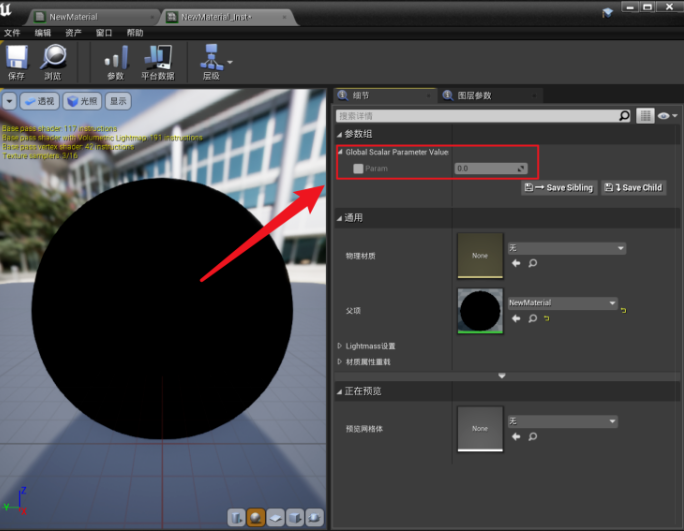Open the eye view options dropdown

[x=667, y=116]
